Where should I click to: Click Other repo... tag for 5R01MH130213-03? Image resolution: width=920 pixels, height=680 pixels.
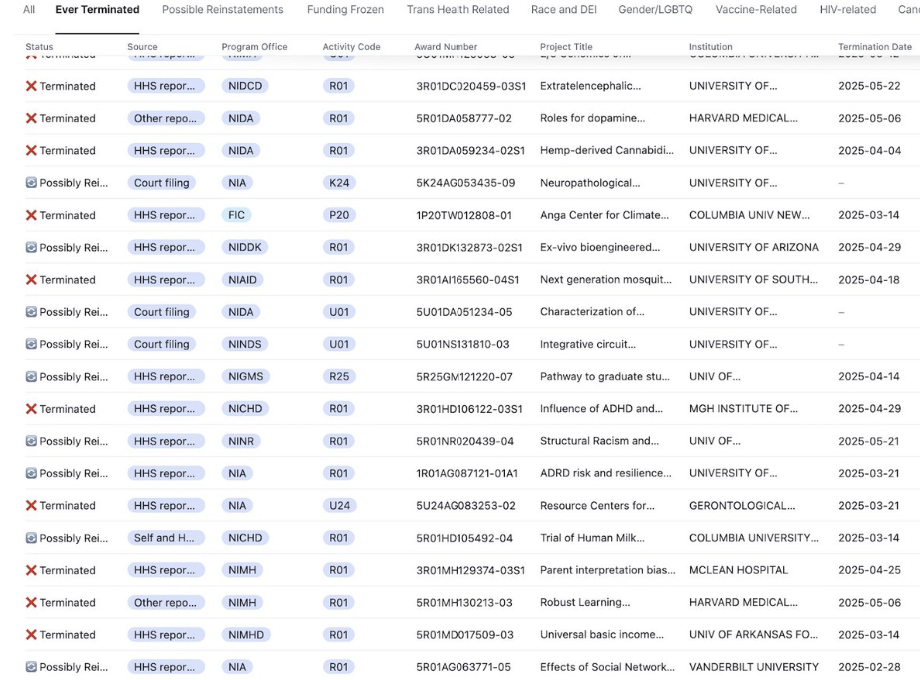click(x=165, y=603)
